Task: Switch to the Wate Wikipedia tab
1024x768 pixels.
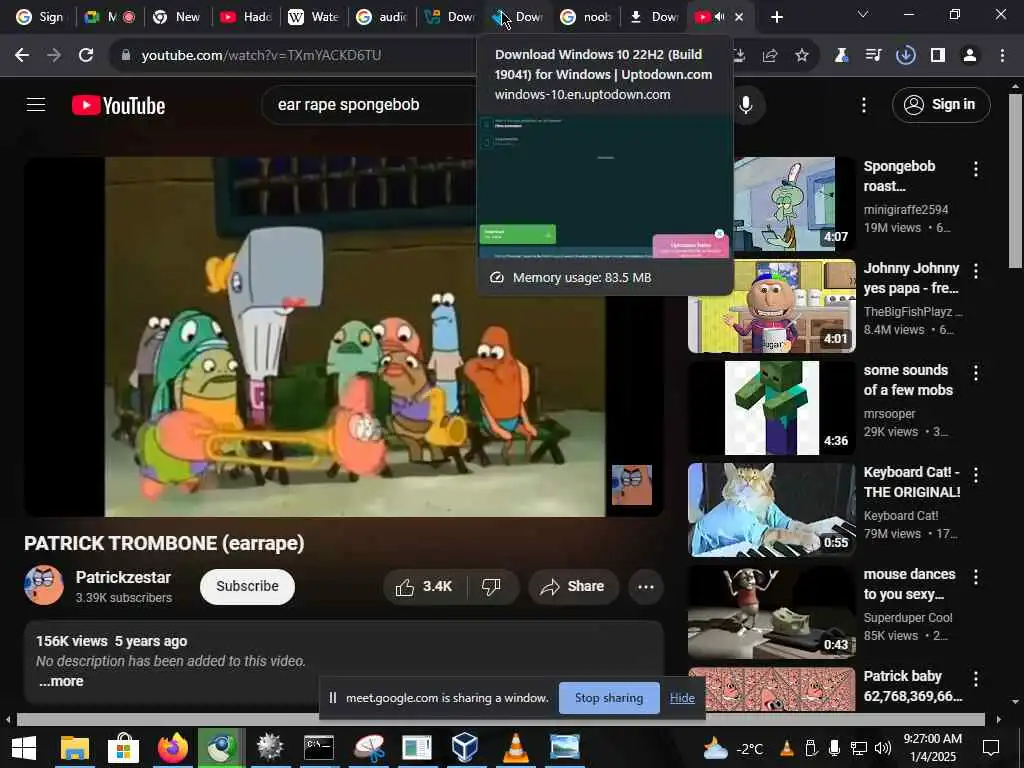Action: [313, 17]
